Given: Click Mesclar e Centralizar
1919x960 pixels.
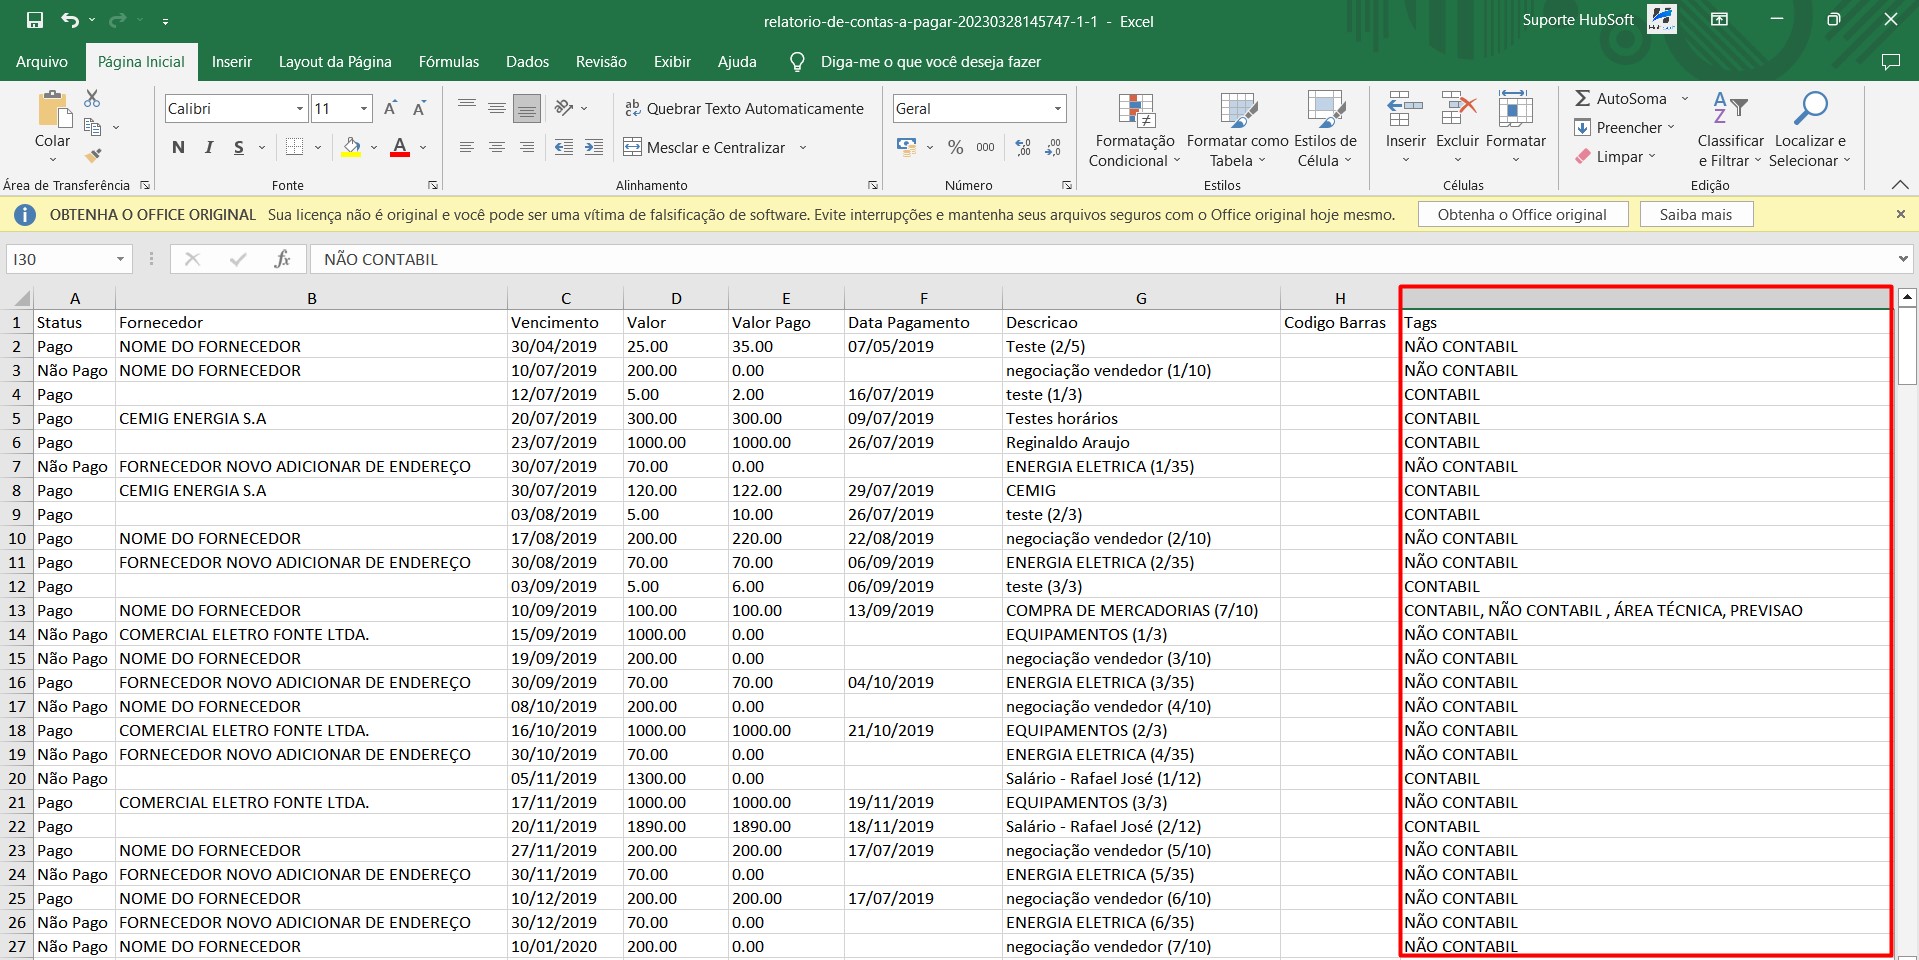Looking at the screenshot, I should pyautogui.click(x=705, y=147).
